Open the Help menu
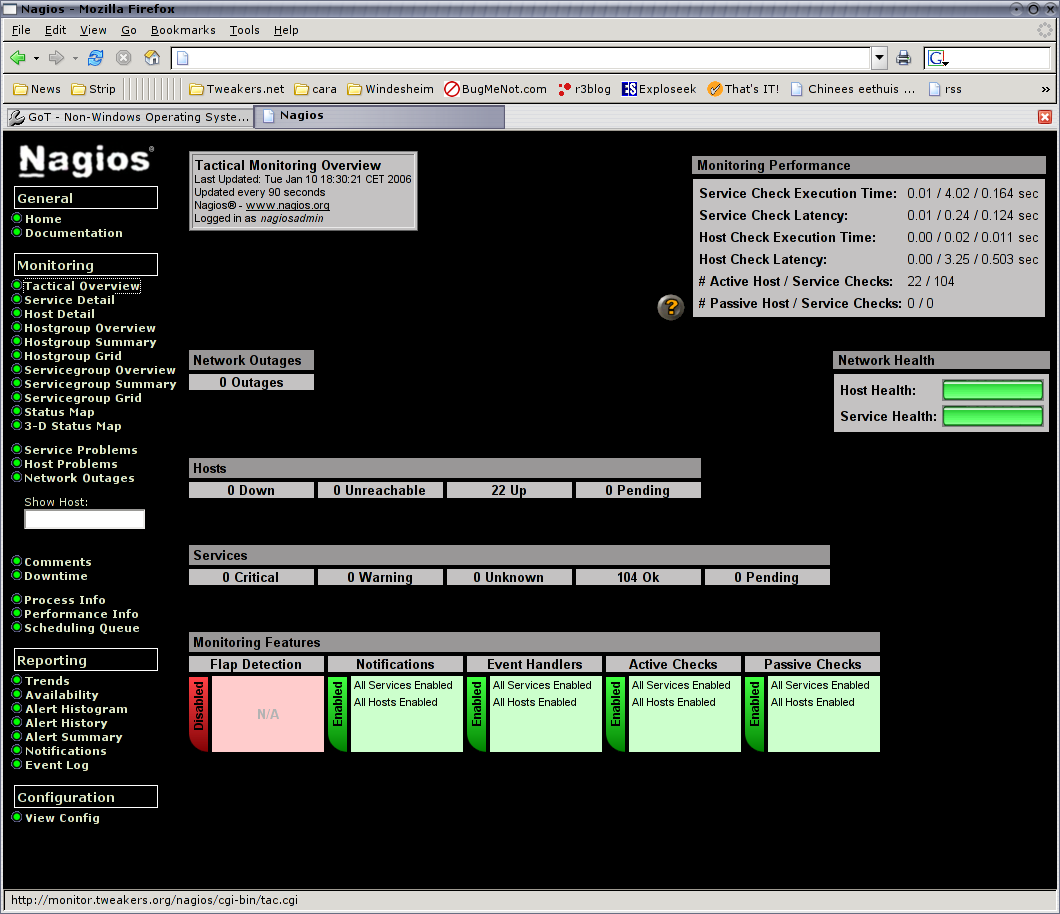The image size is (1060, 914). tap(286, 30)
